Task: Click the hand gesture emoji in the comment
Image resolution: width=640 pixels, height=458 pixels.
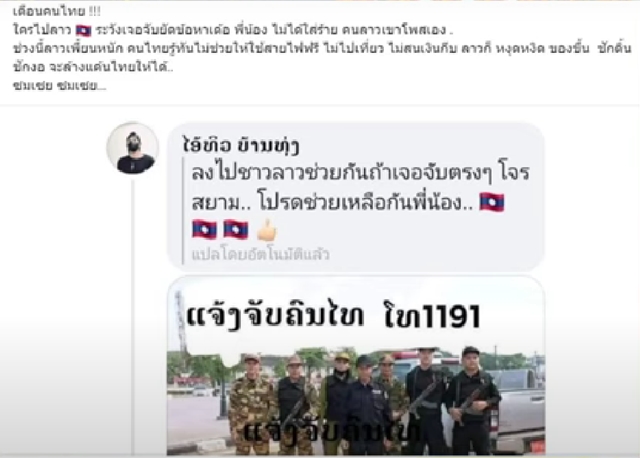Action: point(267,230)
